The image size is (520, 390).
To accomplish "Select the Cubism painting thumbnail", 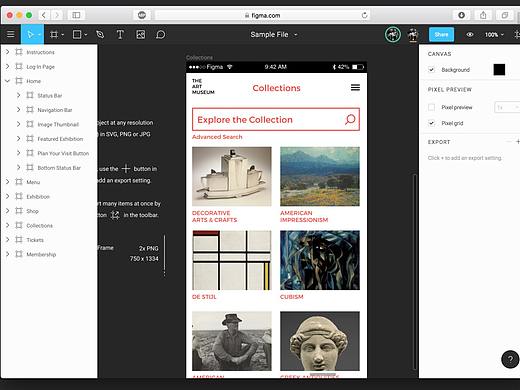I will tap(320, 260).
